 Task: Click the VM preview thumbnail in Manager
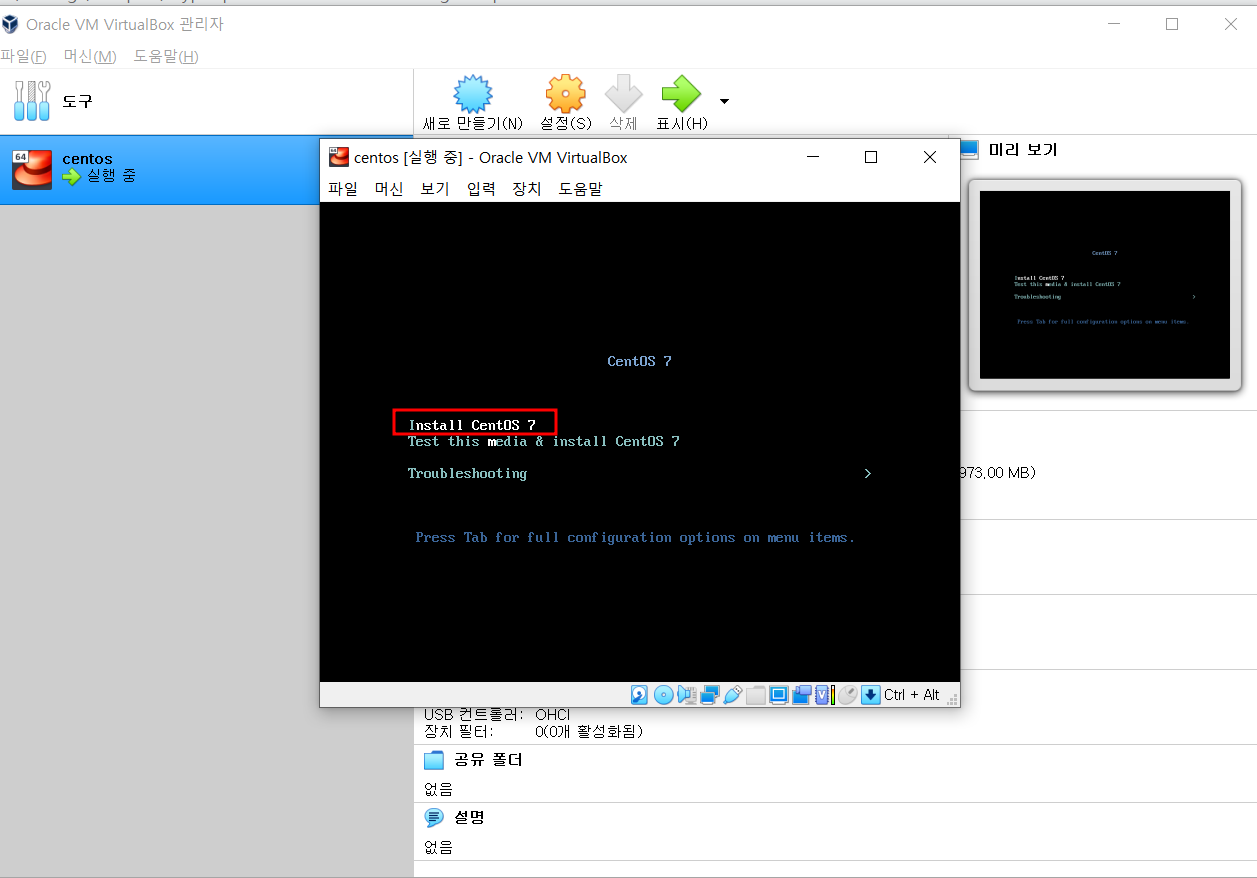[x=1105, y=285]
